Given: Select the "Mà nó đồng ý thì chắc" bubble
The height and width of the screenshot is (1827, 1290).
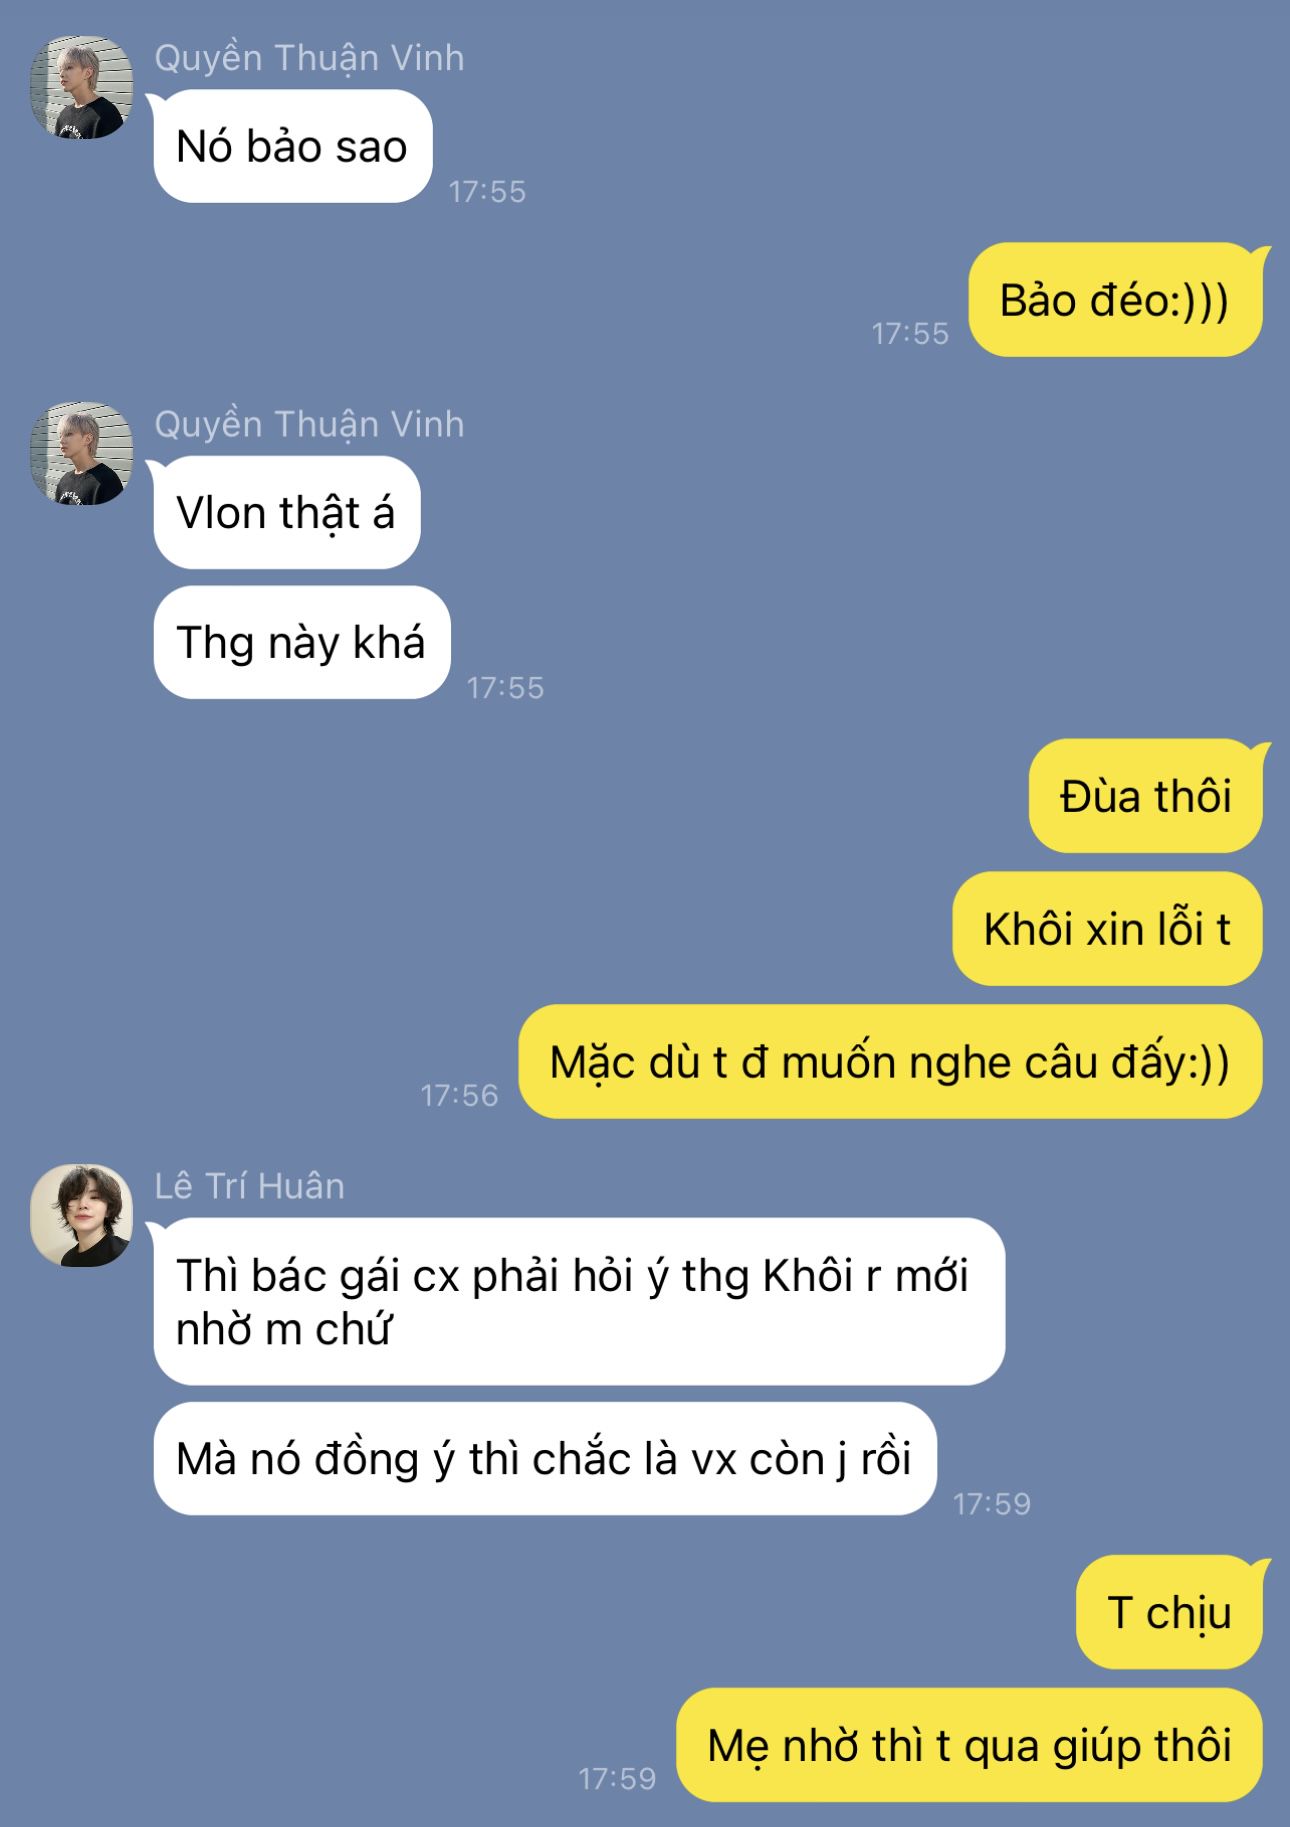Looking at the screenshot, I should pos(545,1458).
